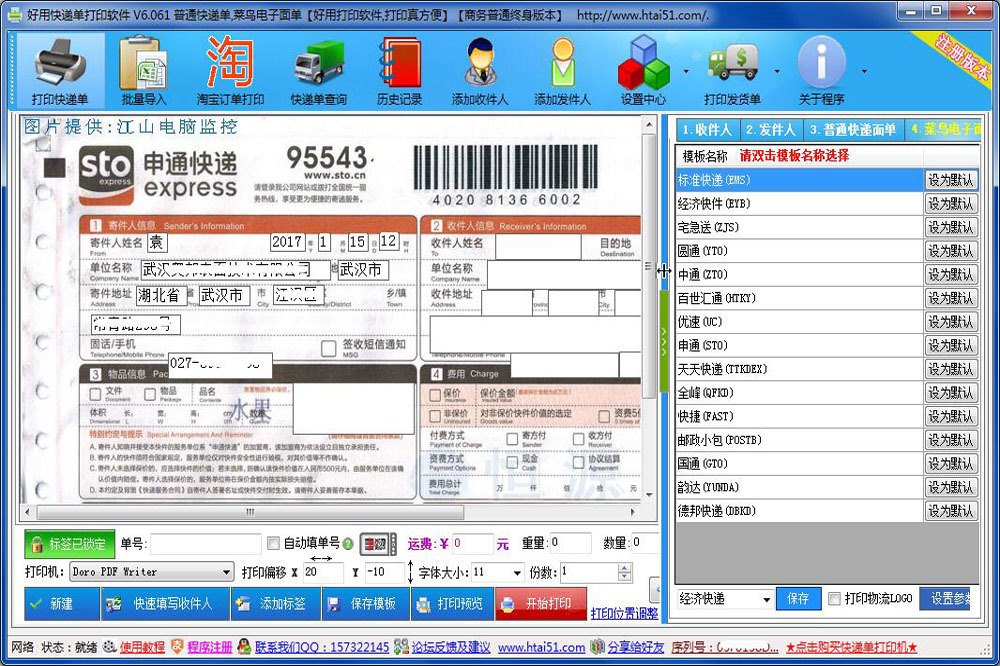Open 批量导入 batch import tool
This screenshot has height=666, width=1000.
[144, 70]
